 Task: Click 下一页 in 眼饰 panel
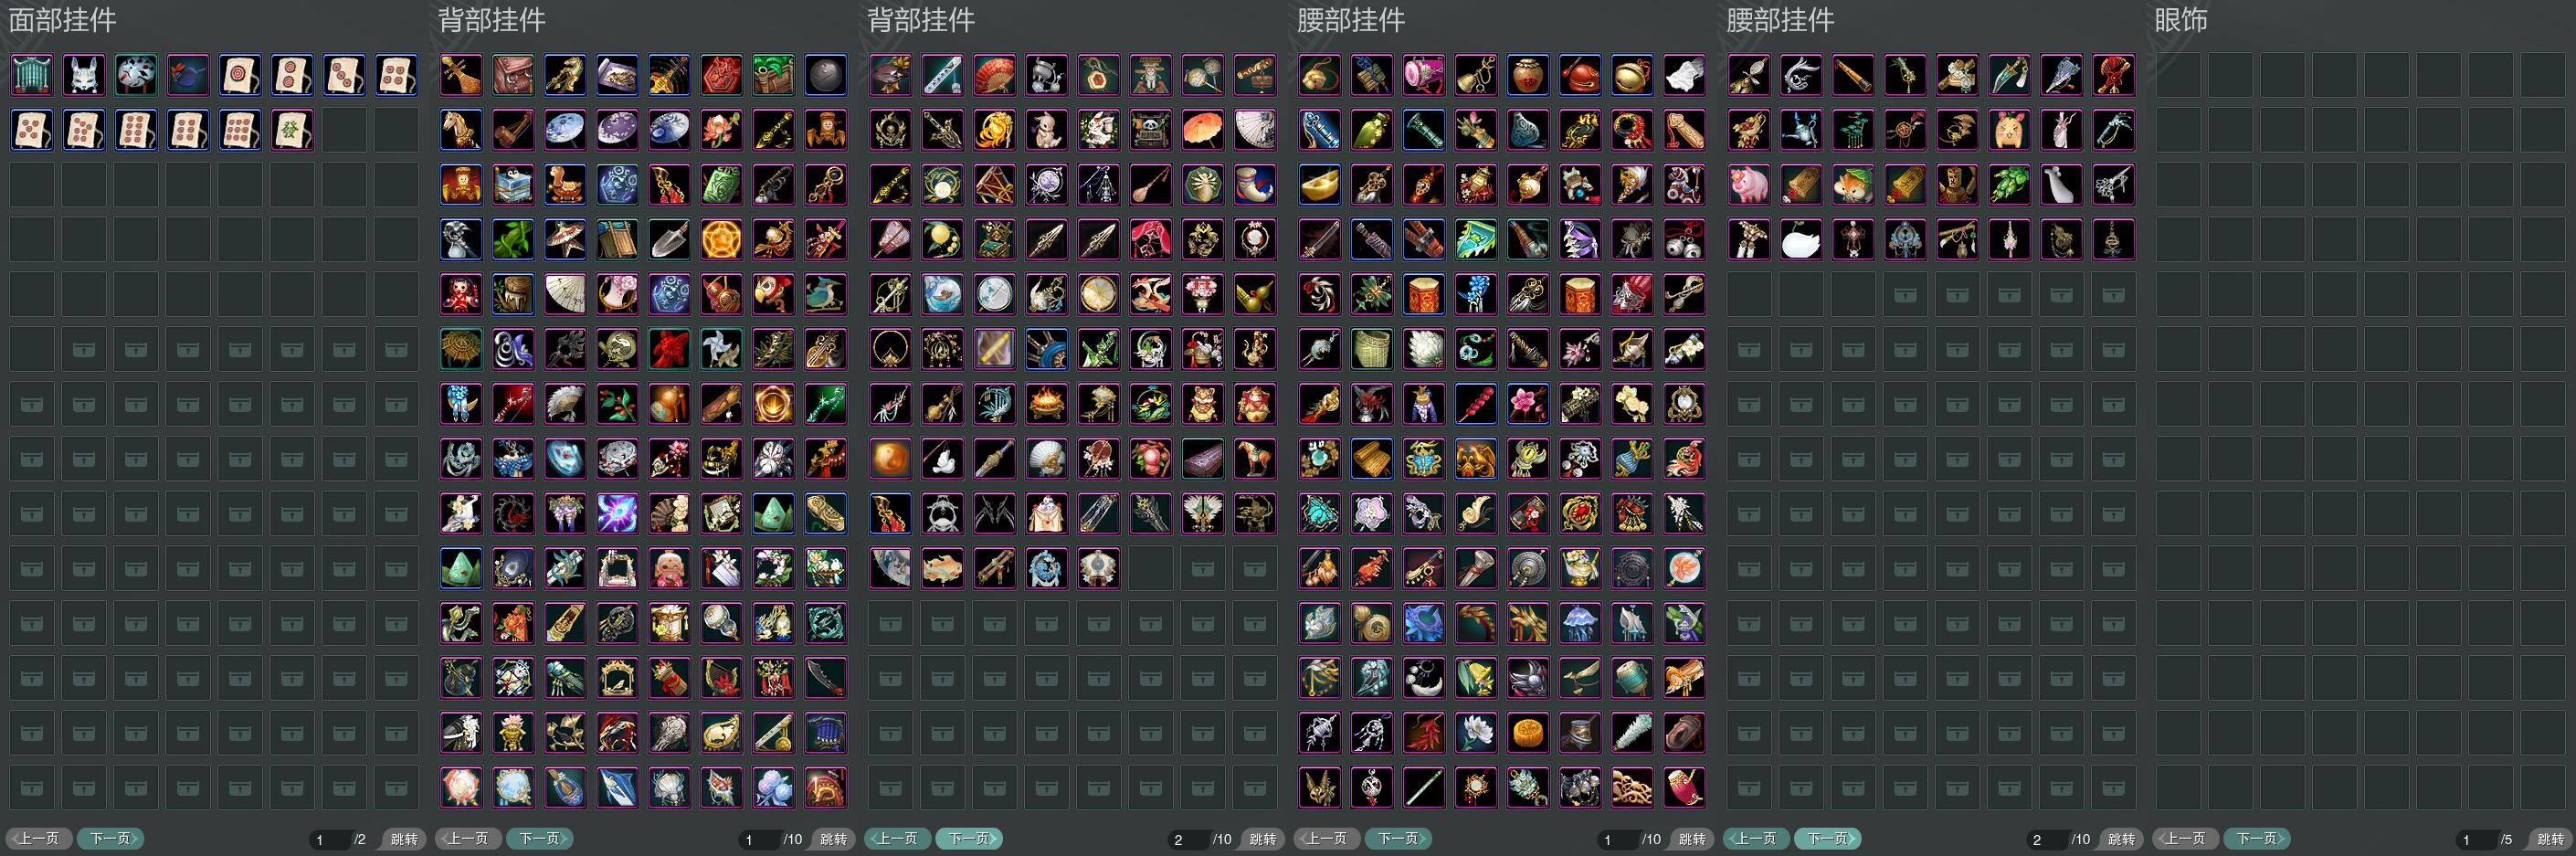(x=2257, y=838)
